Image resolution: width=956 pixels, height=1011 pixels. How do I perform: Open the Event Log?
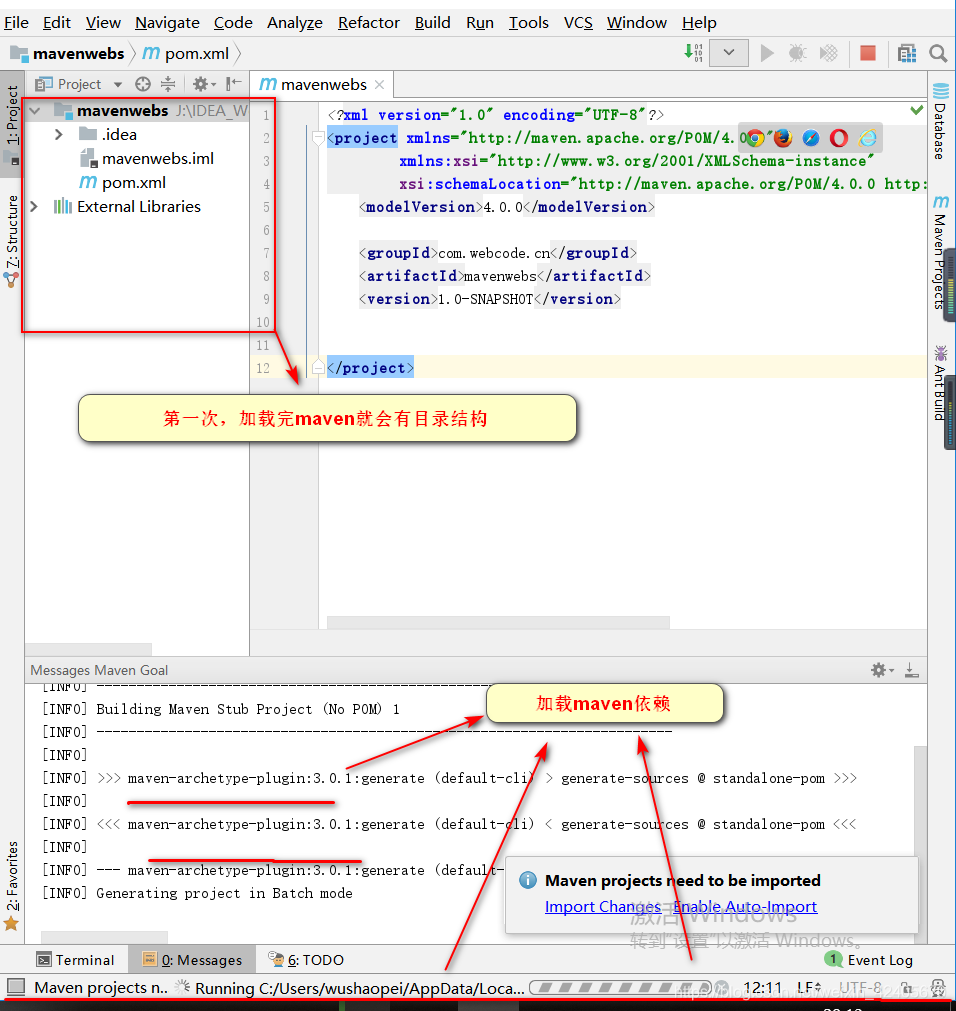pyautogui.click(x=869, y=960)
